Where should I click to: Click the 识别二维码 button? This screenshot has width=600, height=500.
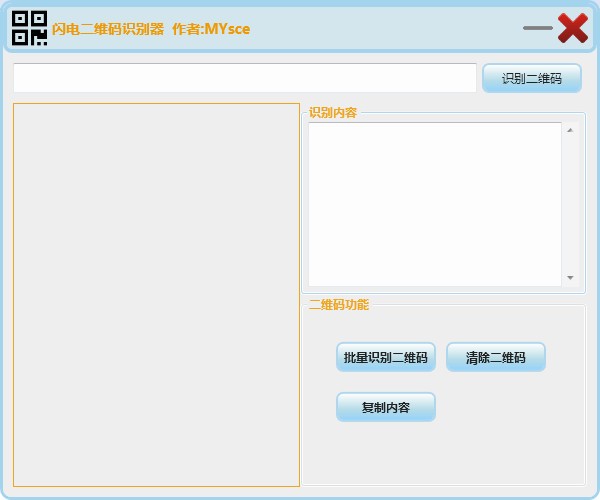(532, 78)
